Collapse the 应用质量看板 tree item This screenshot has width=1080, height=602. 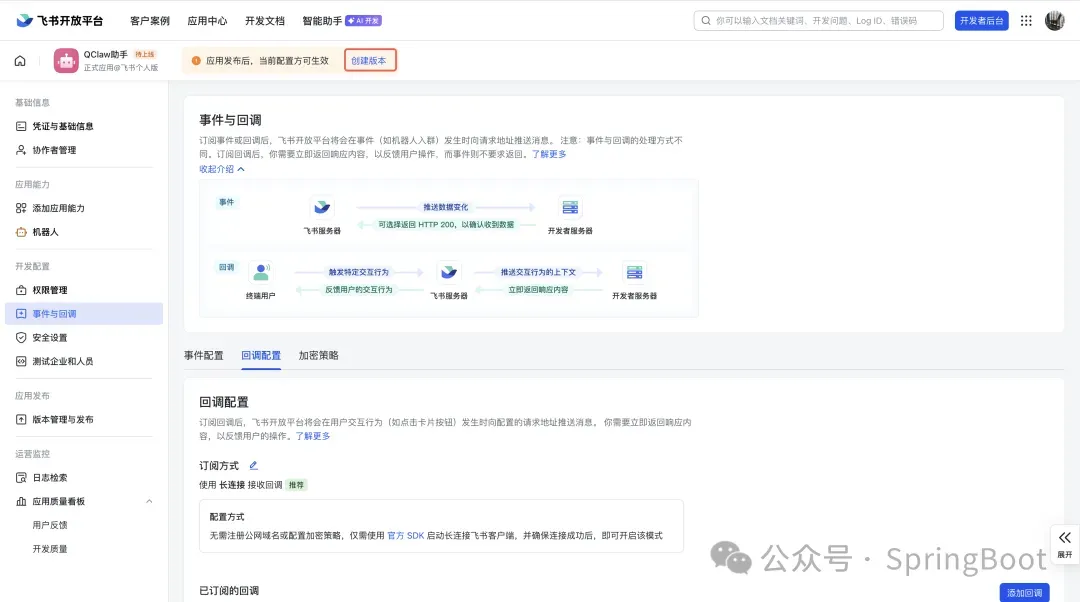(x=149, y=501)
